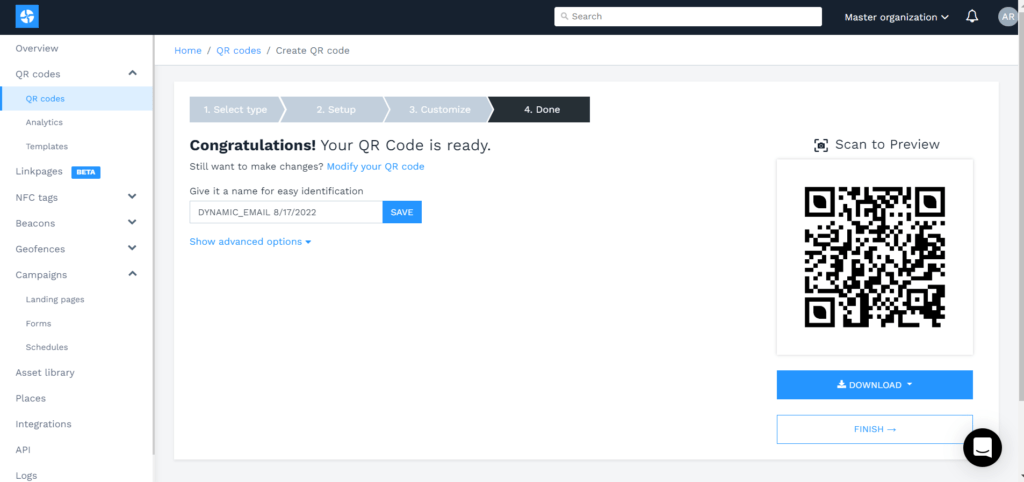This screenshot has width=1024, height=482.
Task: Click the Scan to Preview icon
Action: pos(821,145)
